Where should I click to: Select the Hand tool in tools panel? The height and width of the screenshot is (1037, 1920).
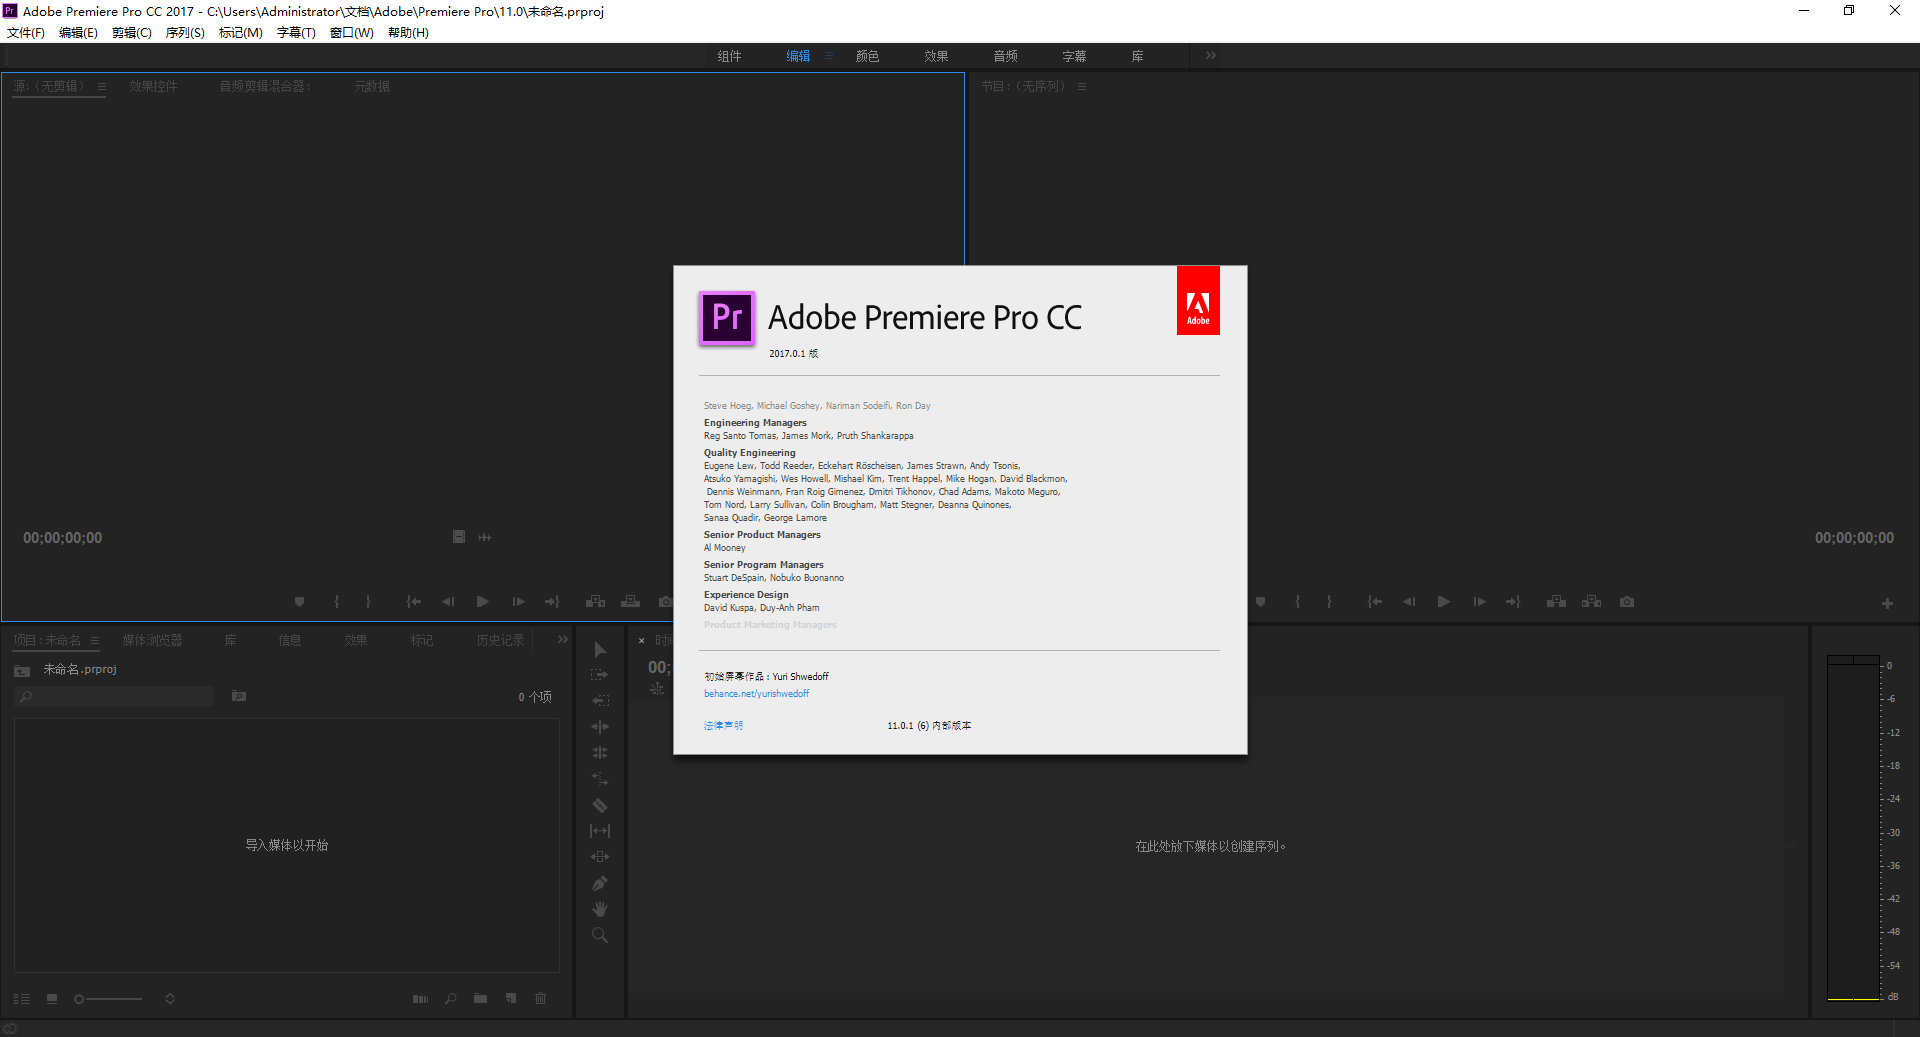[x=600, y=909]
